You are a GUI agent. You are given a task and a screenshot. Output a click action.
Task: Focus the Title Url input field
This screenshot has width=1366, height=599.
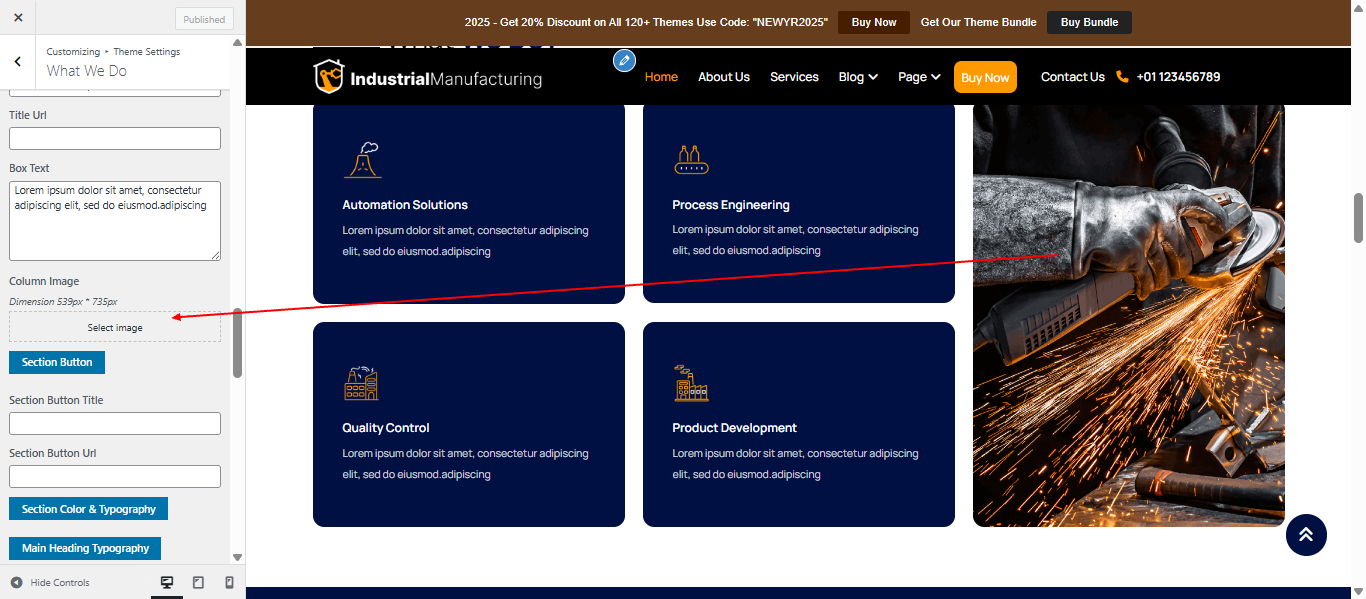point(115,138)
